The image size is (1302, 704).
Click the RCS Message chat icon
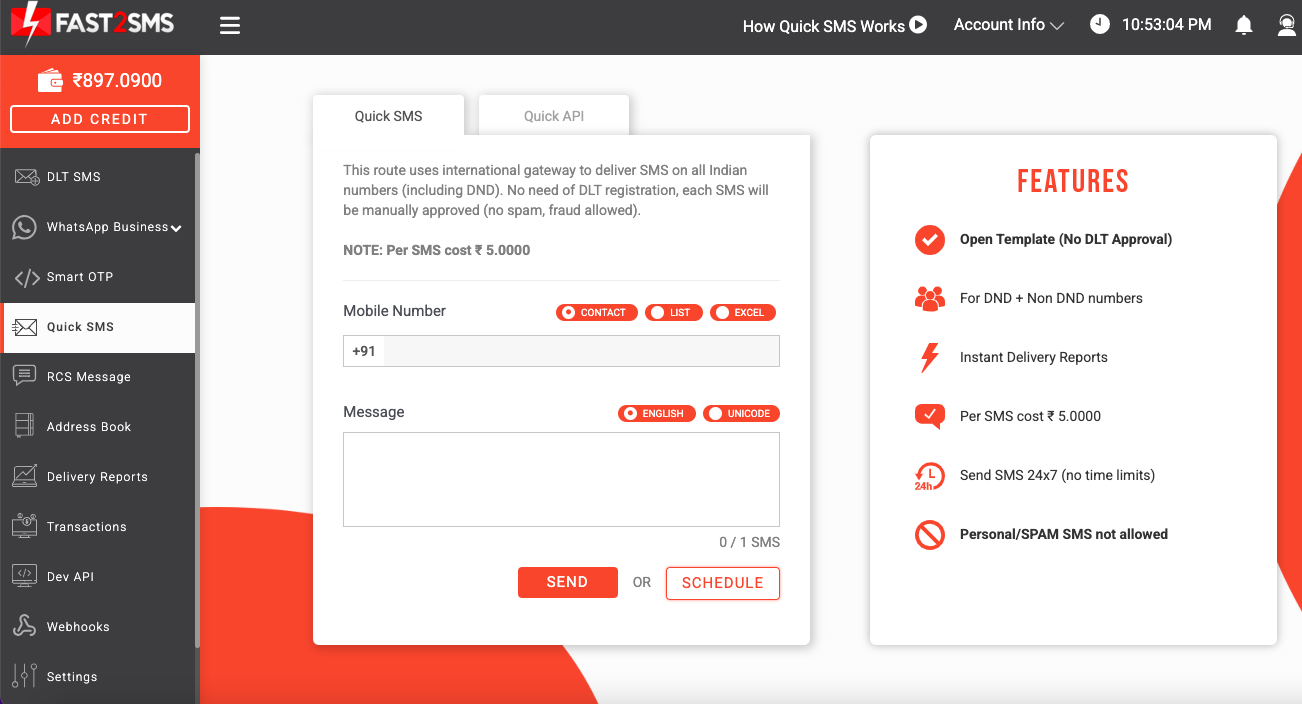[25, 376]
